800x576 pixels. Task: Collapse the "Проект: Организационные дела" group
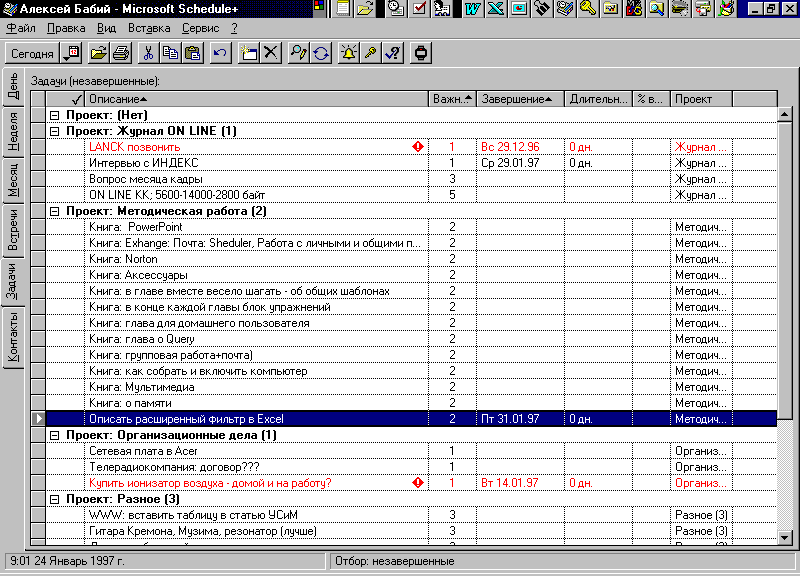click(x=55, y=435)
